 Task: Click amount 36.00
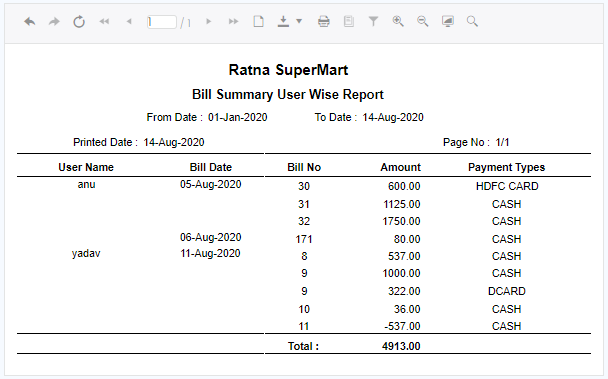tap(407, 310)
